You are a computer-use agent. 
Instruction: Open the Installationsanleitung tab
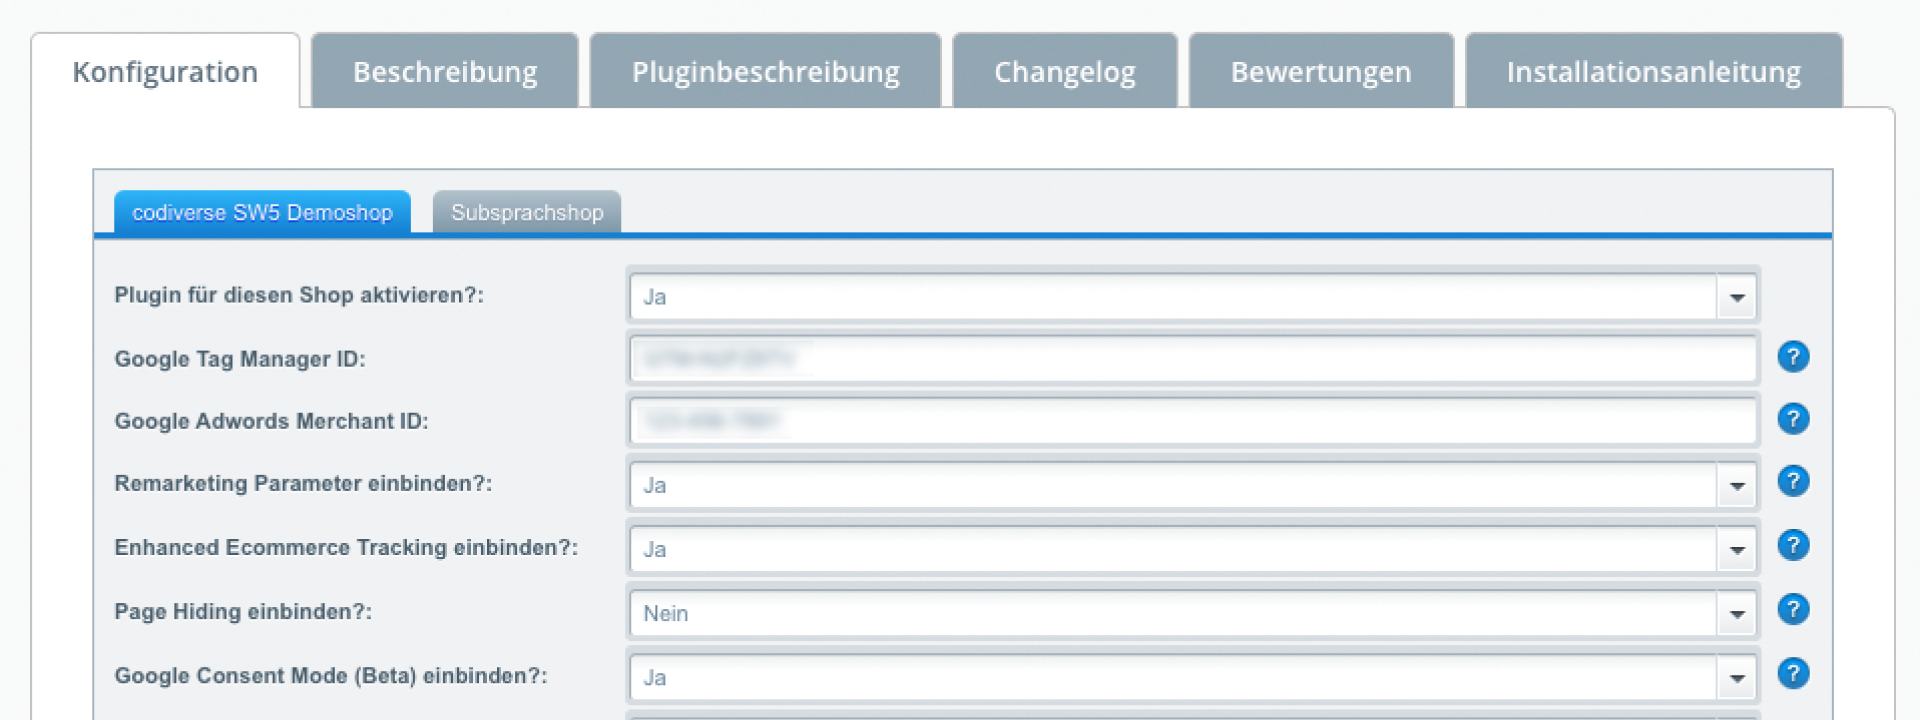click(1654, 71)
